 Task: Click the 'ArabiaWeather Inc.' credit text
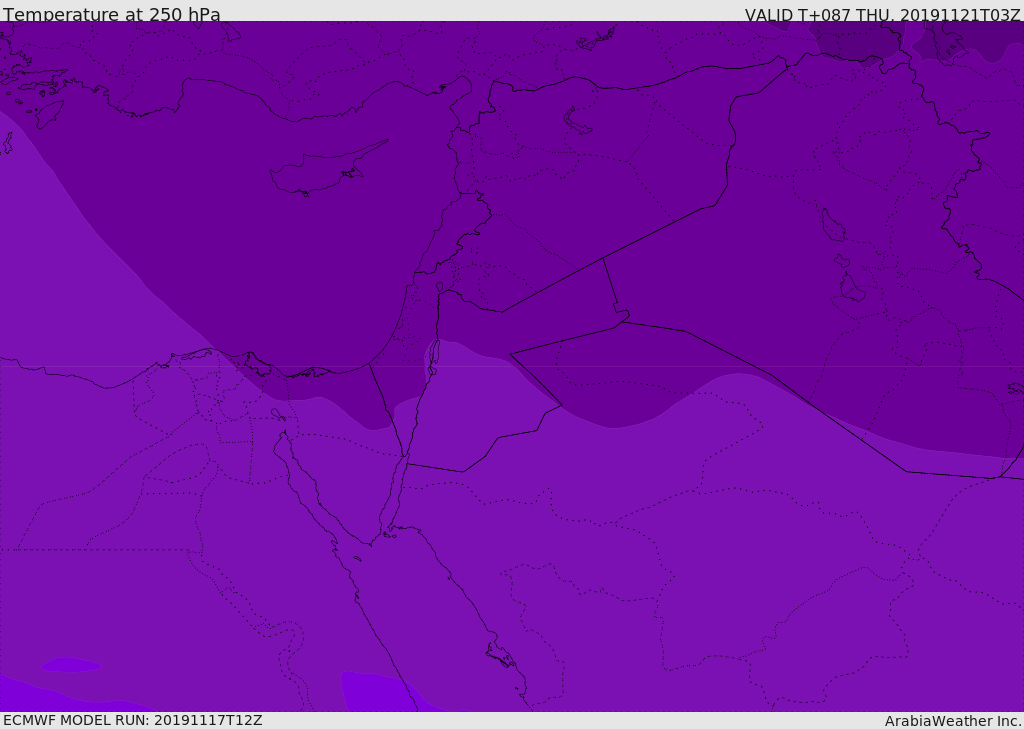952,721
